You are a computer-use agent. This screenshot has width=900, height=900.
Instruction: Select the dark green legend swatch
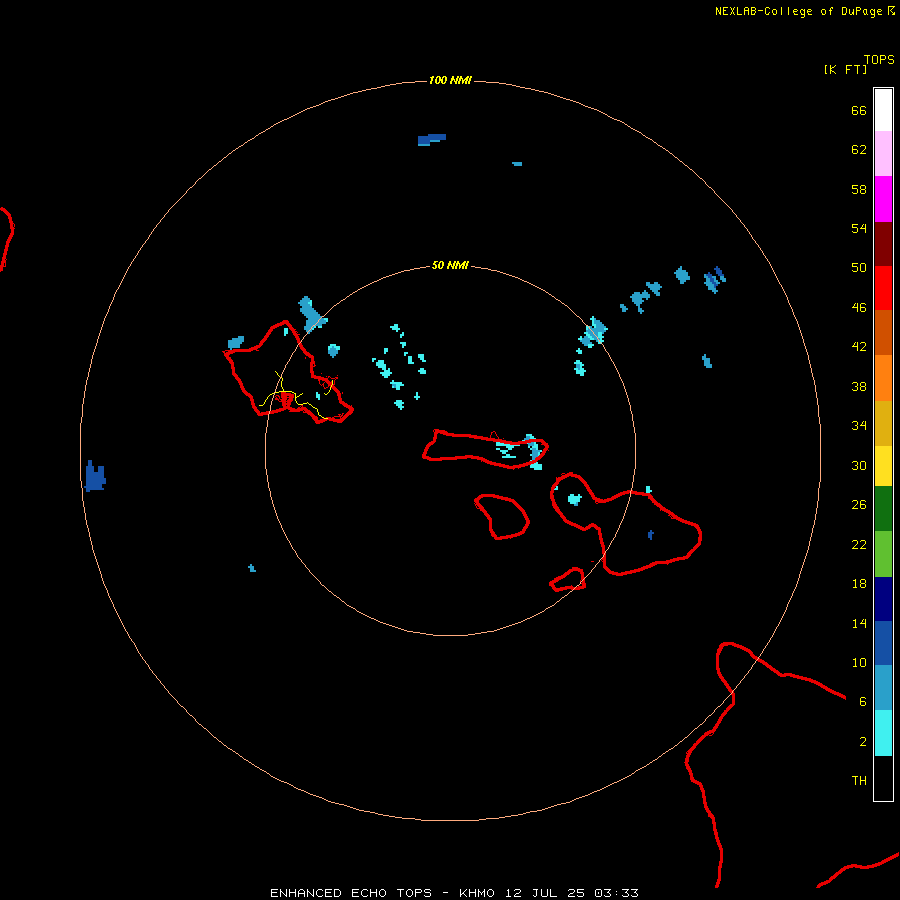pyautogui.click(x=883, y=509)
